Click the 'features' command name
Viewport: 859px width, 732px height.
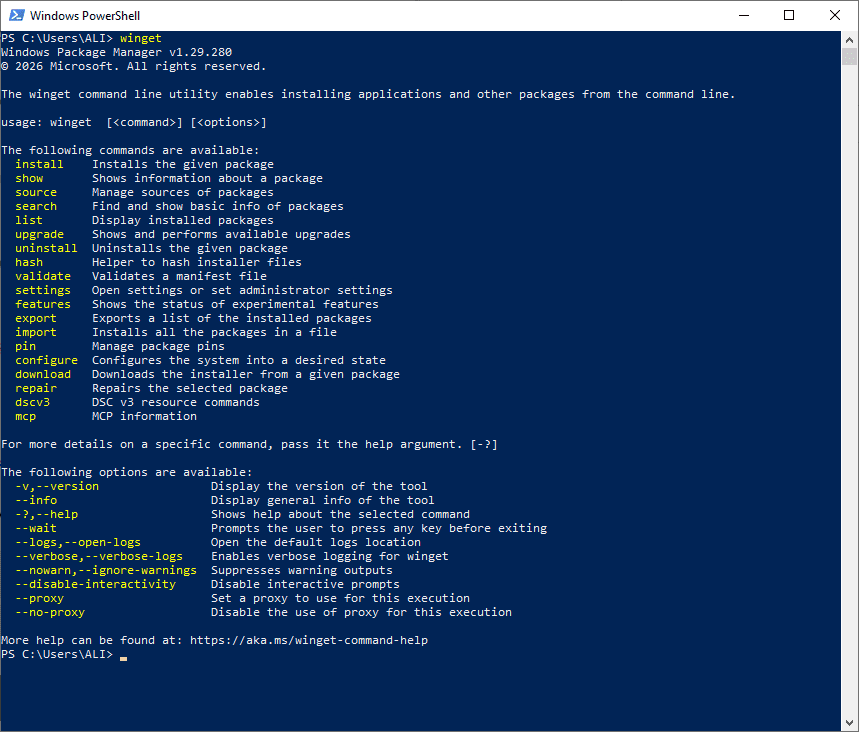(x=43, y=304)
